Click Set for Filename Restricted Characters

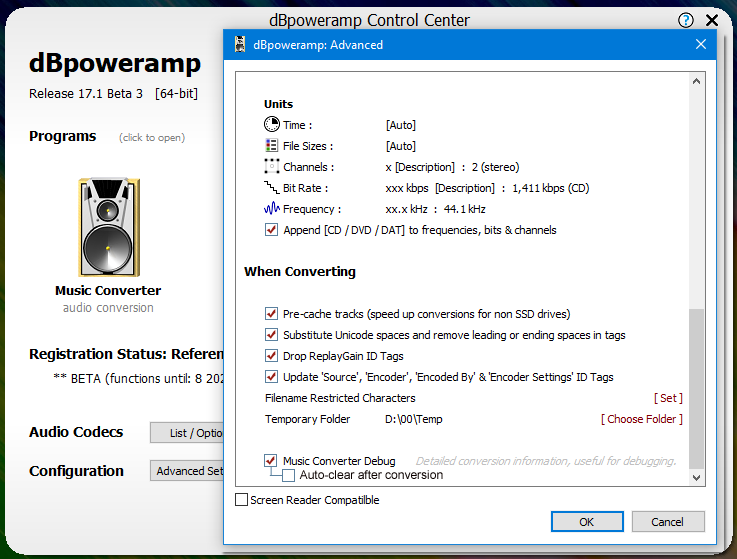(x=668, y=398)
